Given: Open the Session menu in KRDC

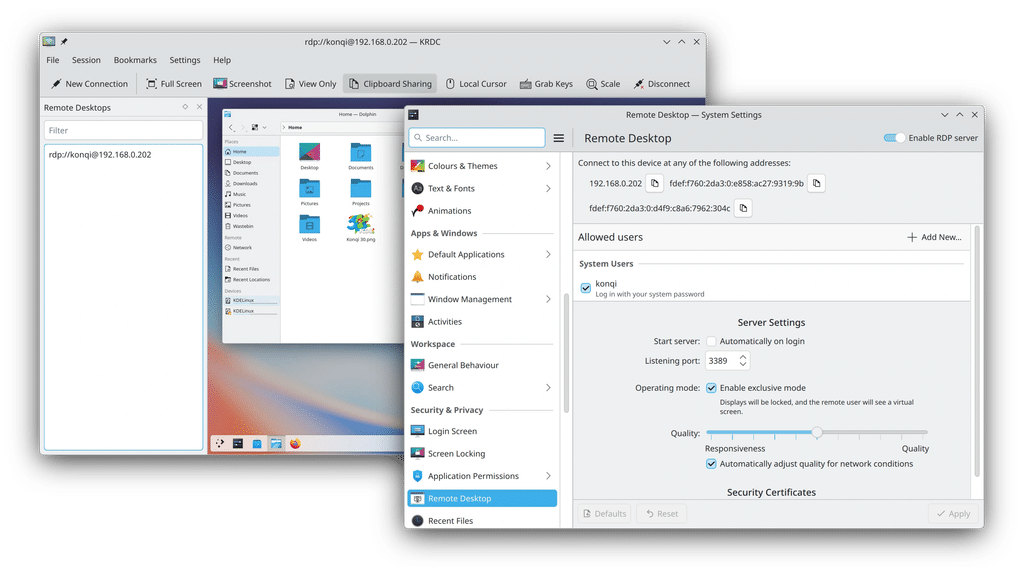Looking at the screenshot, I should pyautogui.click(x=86, y=60).
